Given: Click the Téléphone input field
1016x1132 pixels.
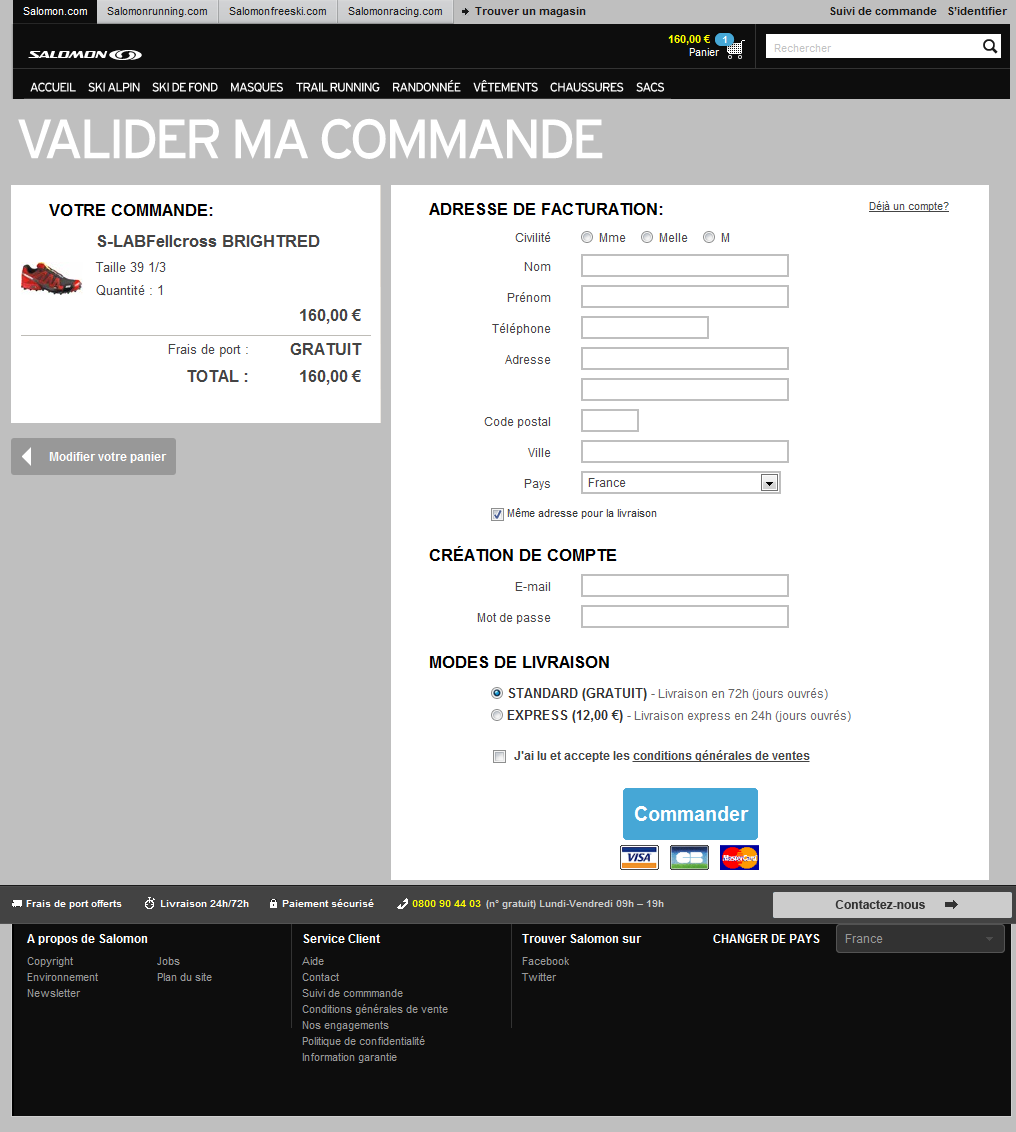Looking at the screenshot, I should (x=645, y=328).
